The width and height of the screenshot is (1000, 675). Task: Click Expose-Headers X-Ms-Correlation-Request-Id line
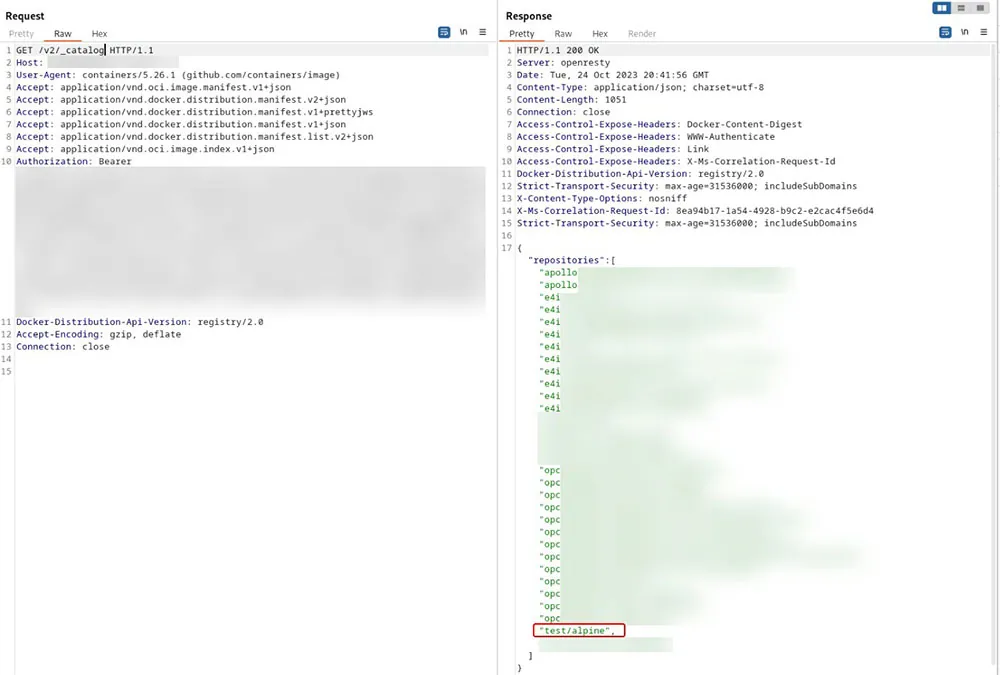676,161
